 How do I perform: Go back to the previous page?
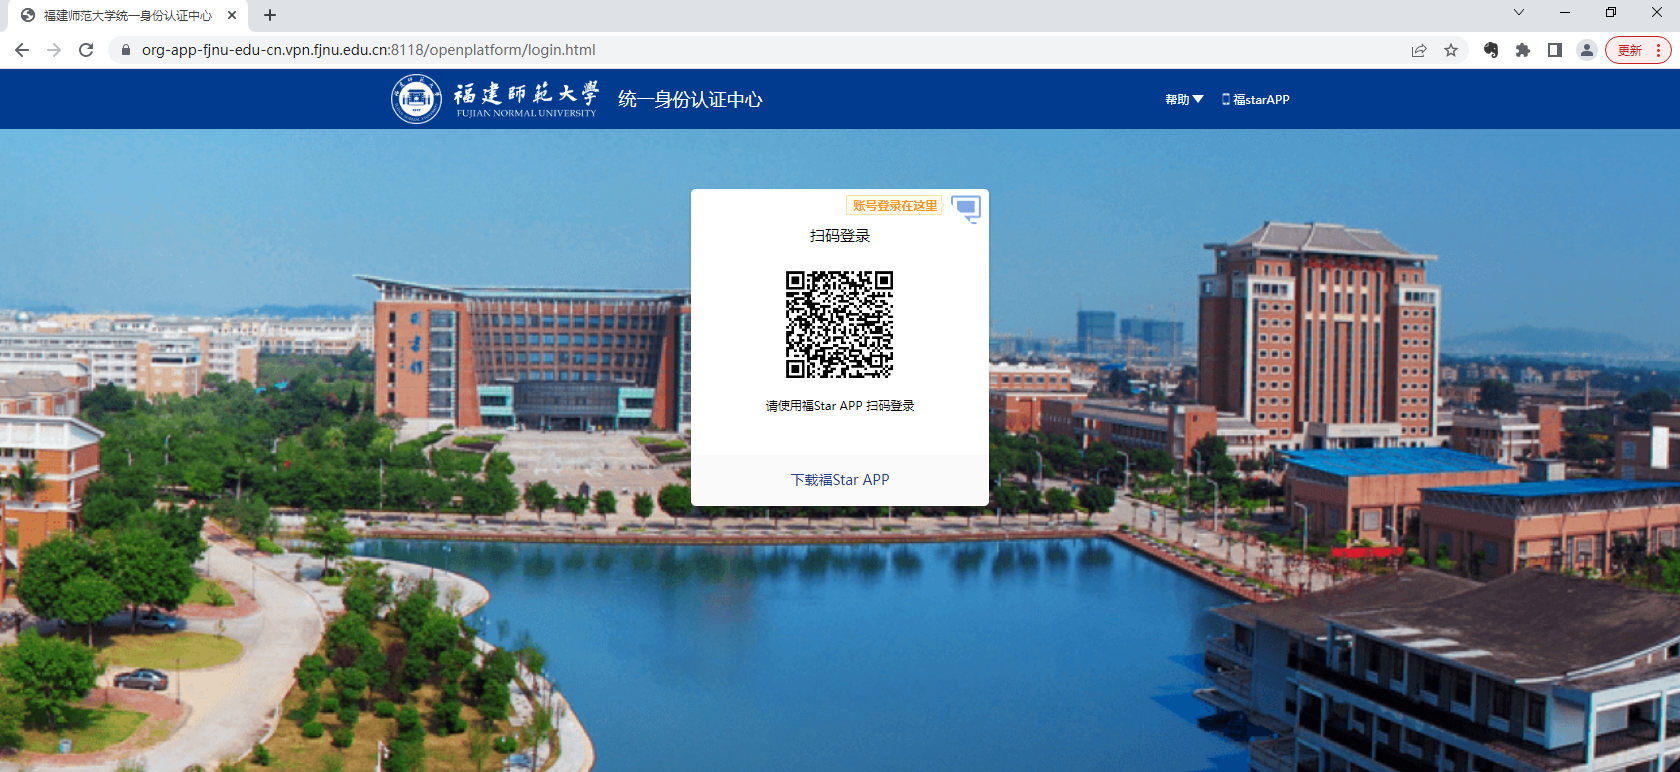(22, 50)
